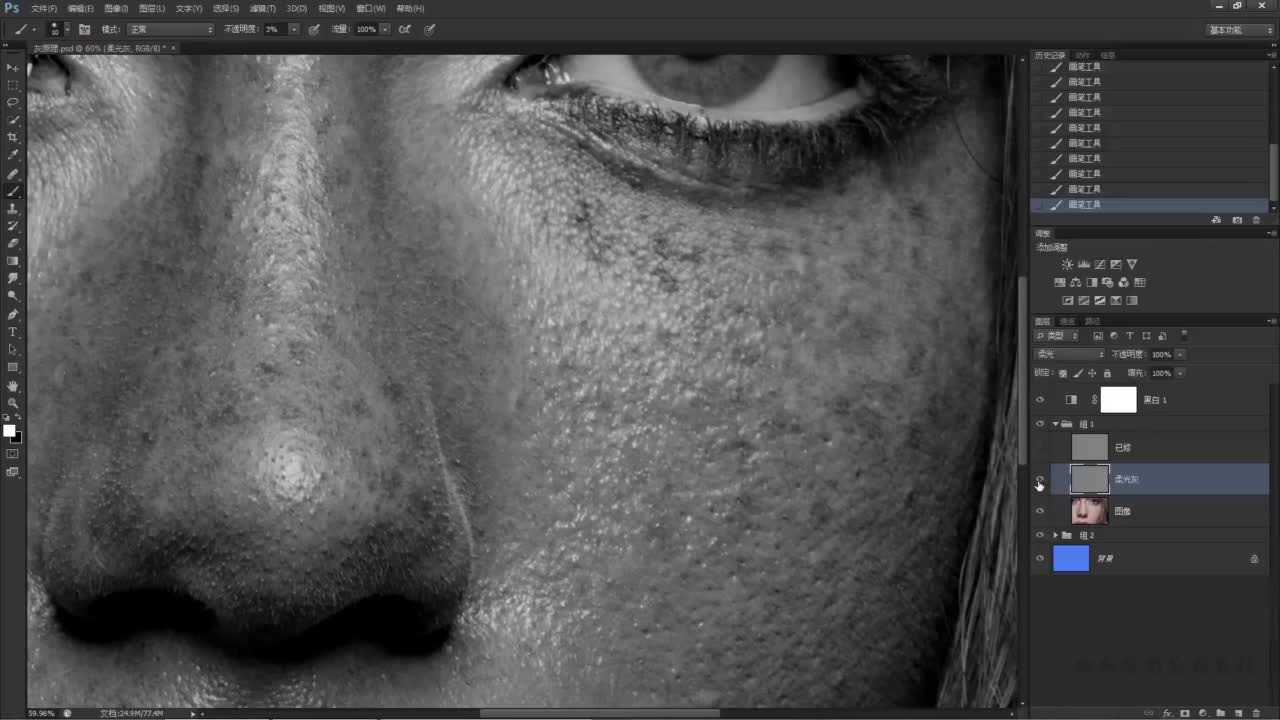Screen dimensions: 1280x720
Task: Open the brush mode 正常 dropdown
Action: [x=170, y=30]
